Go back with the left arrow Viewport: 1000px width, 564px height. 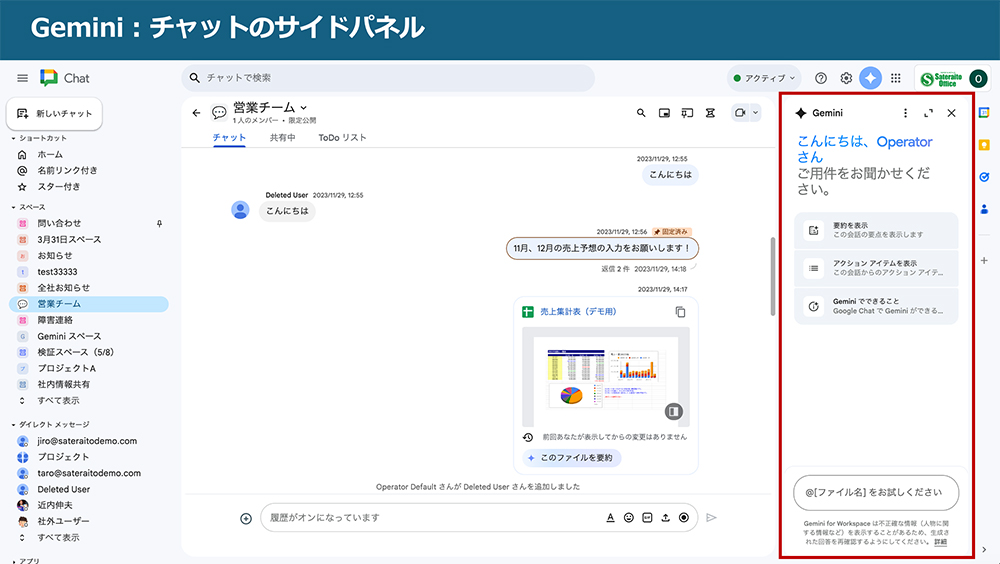196,113
